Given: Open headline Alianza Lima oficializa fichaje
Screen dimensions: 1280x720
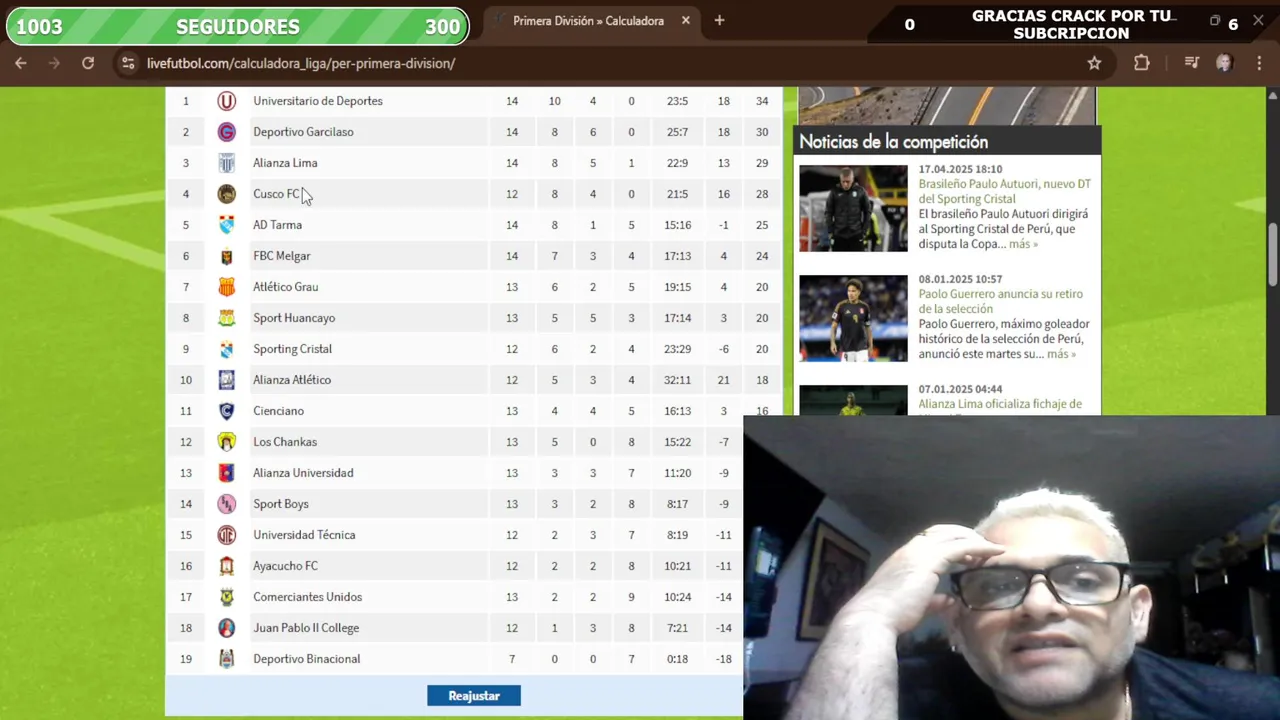Looking at the screenshot, I should point(1000,404).
